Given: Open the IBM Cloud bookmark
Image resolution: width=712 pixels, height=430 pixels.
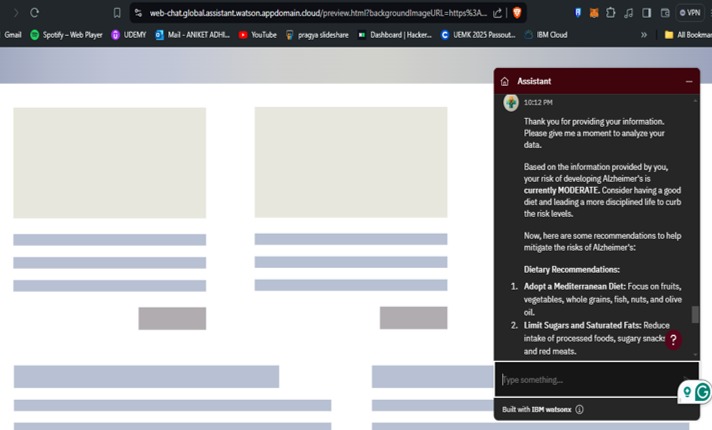Looking at the screenshot, I should pos(546,35).
